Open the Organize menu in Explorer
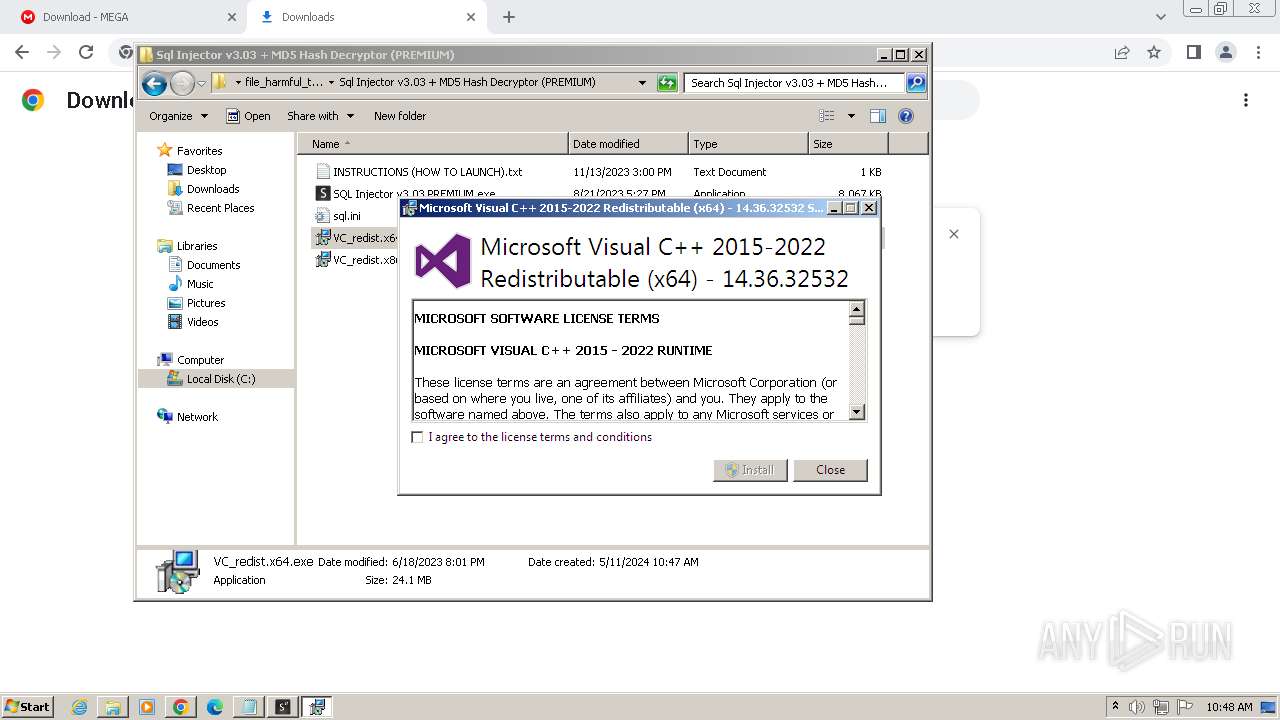Image resolution: width=1280 pixels, height=720 pixels. [178, 116]
